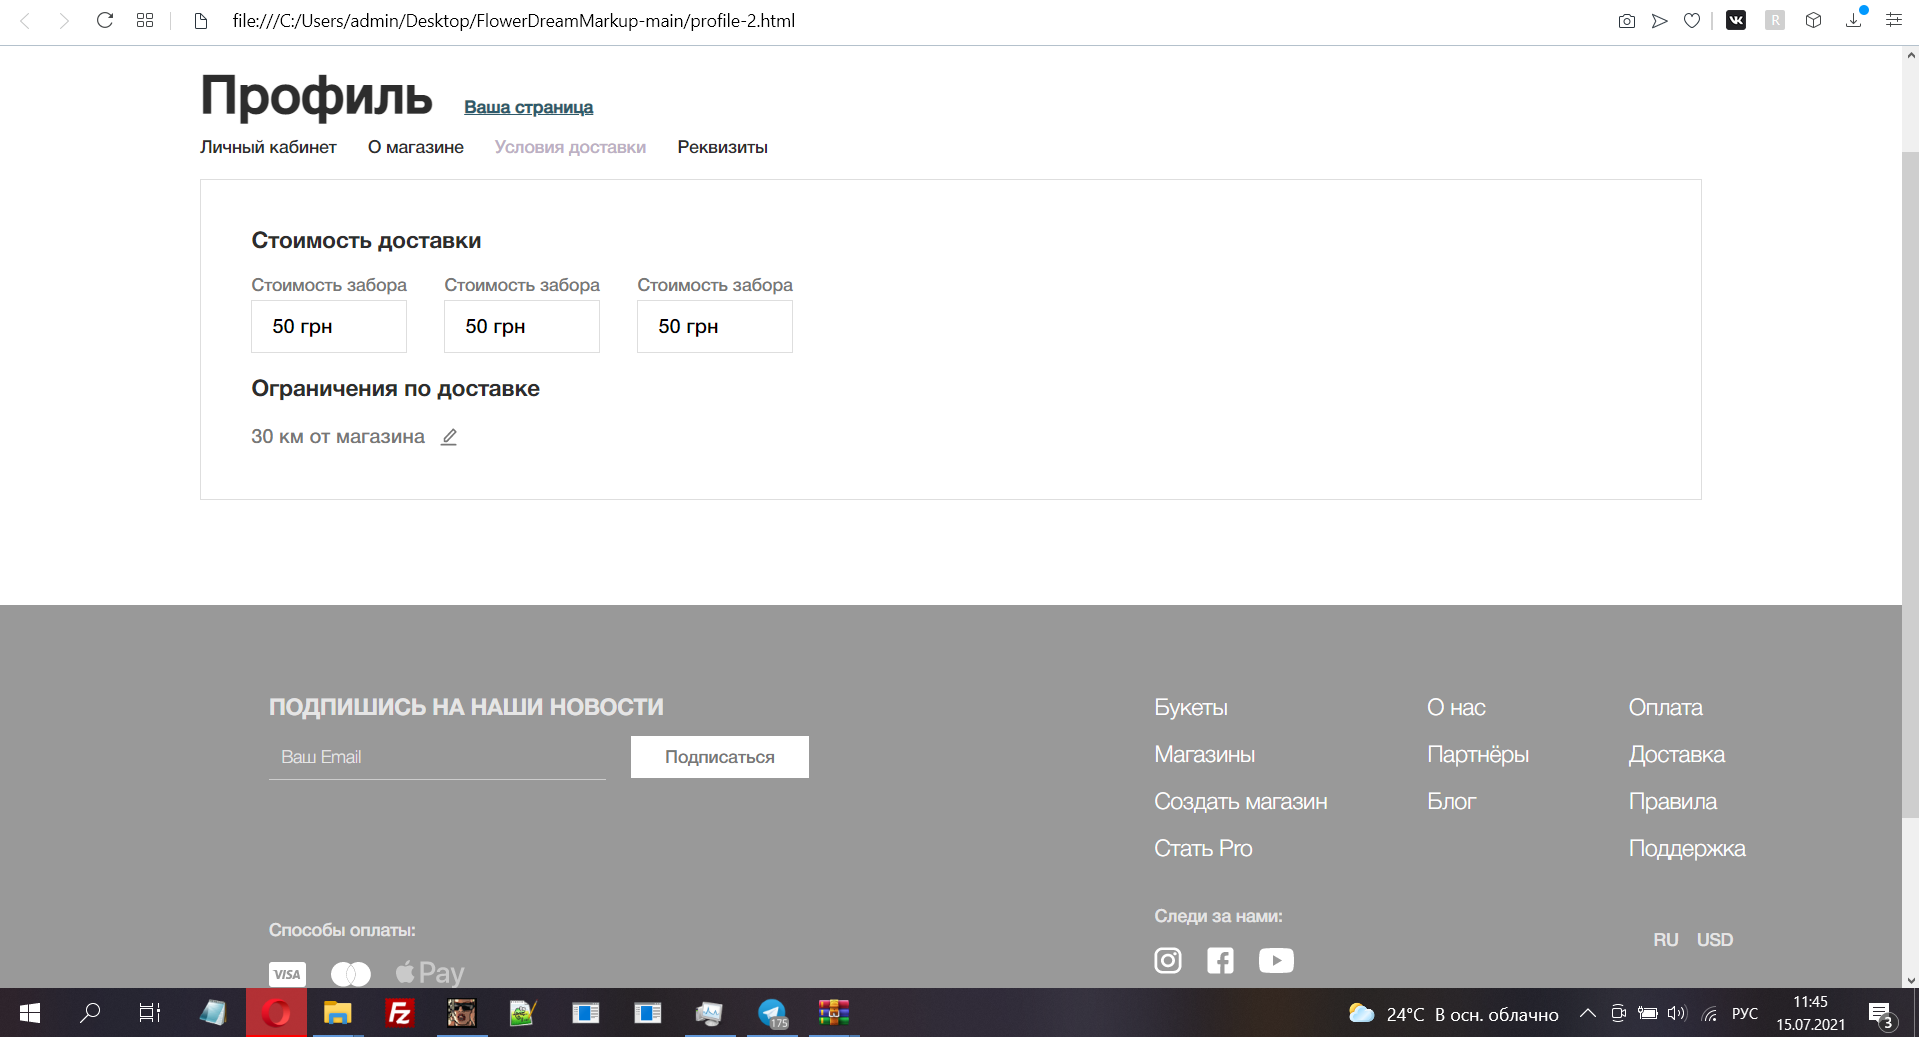Switch language to RU in footer
The height and width of the screenshot is (1037, 1919).
click(x=1666, y=940)
